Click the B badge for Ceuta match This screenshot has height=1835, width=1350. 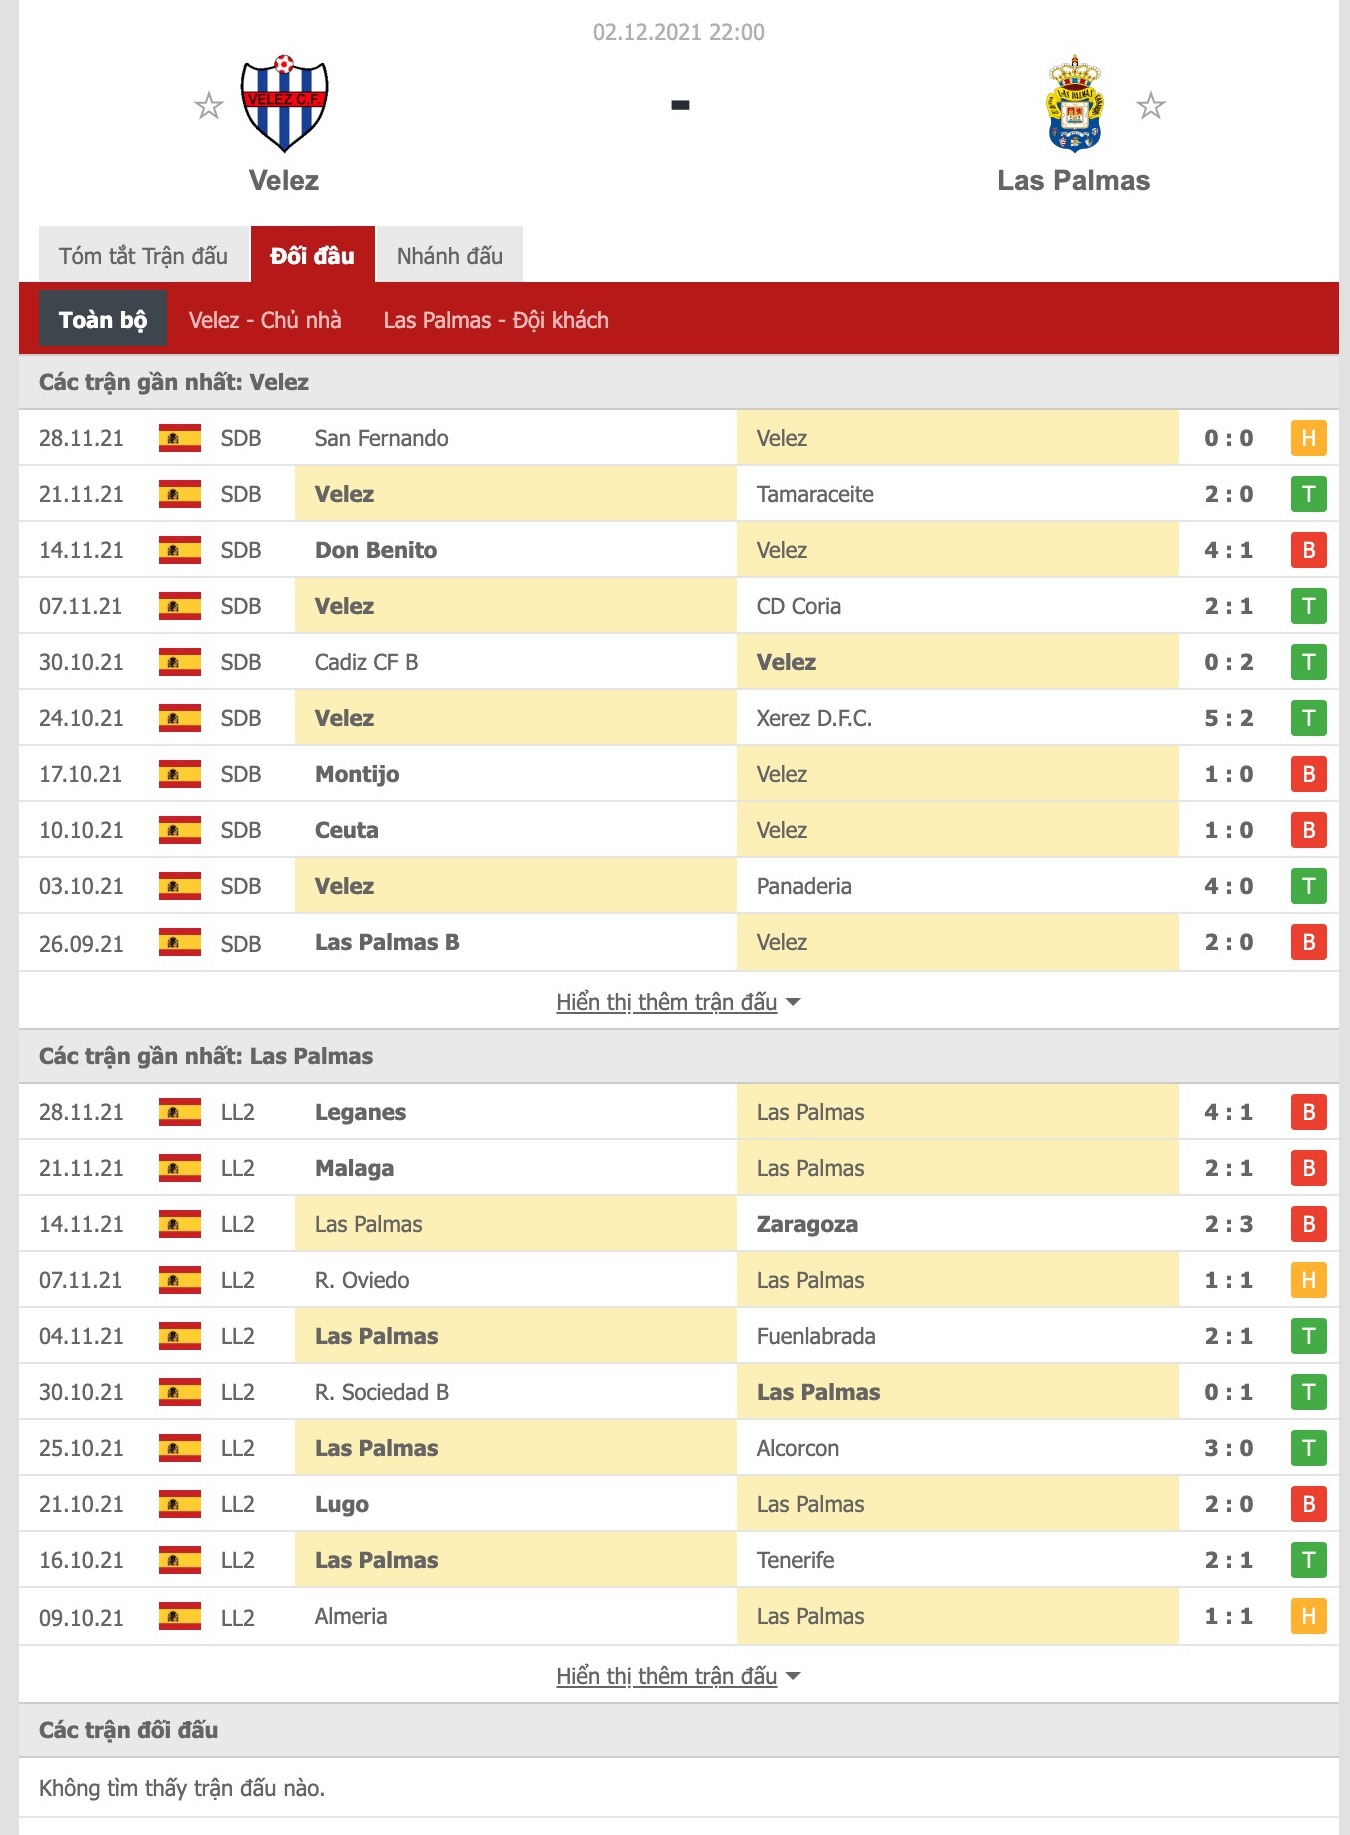coord(1308,830)
